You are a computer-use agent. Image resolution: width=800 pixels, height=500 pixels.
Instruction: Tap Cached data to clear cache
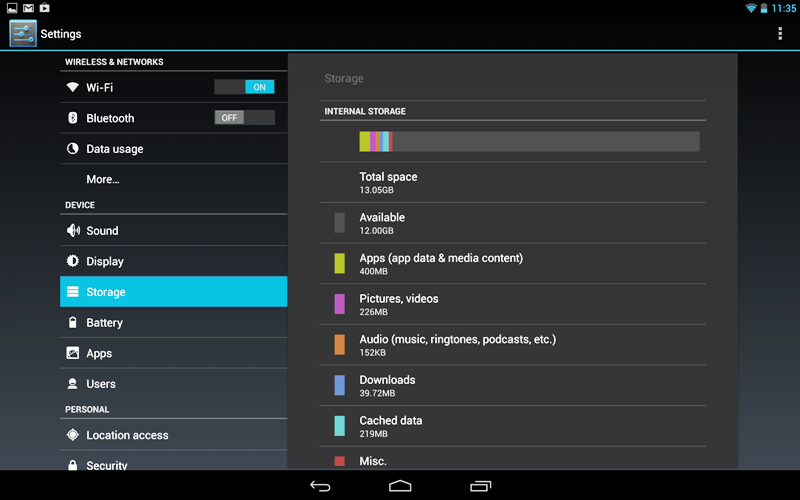coord(512,426)
